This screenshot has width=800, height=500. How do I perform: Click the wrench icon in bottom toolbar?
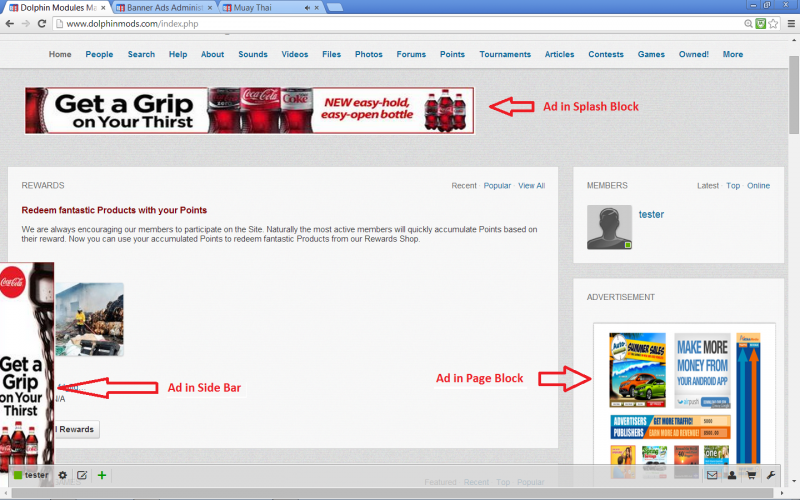click(x=770, y=475)
